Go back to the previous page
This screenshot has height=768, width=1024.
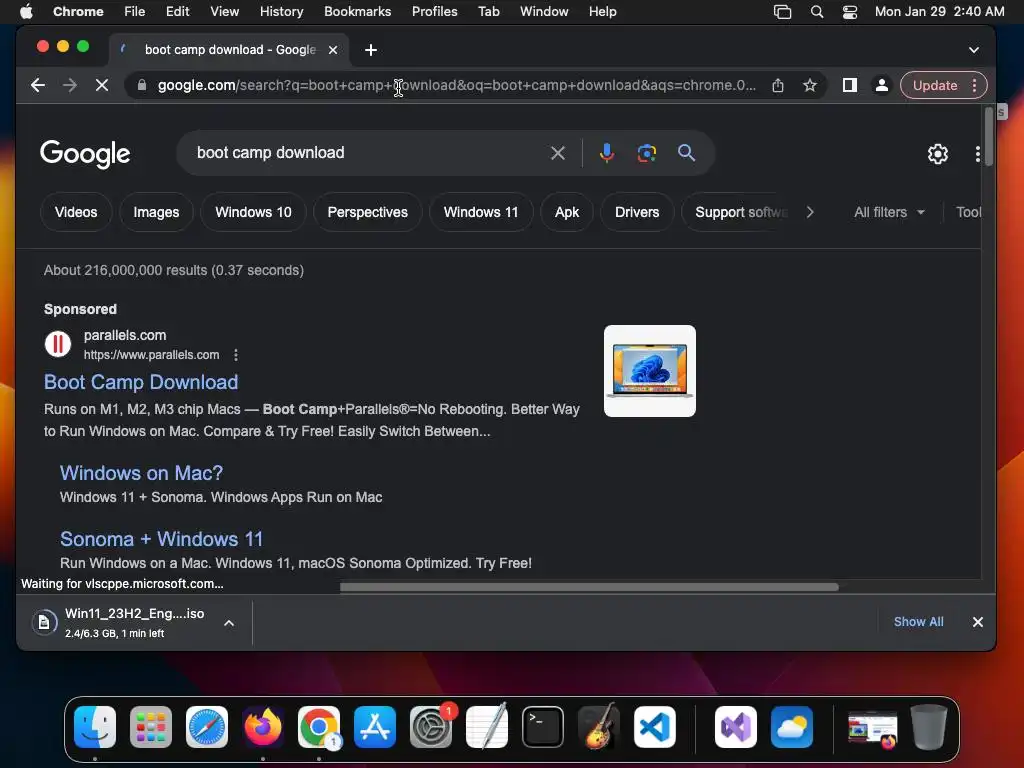[38, 85]
